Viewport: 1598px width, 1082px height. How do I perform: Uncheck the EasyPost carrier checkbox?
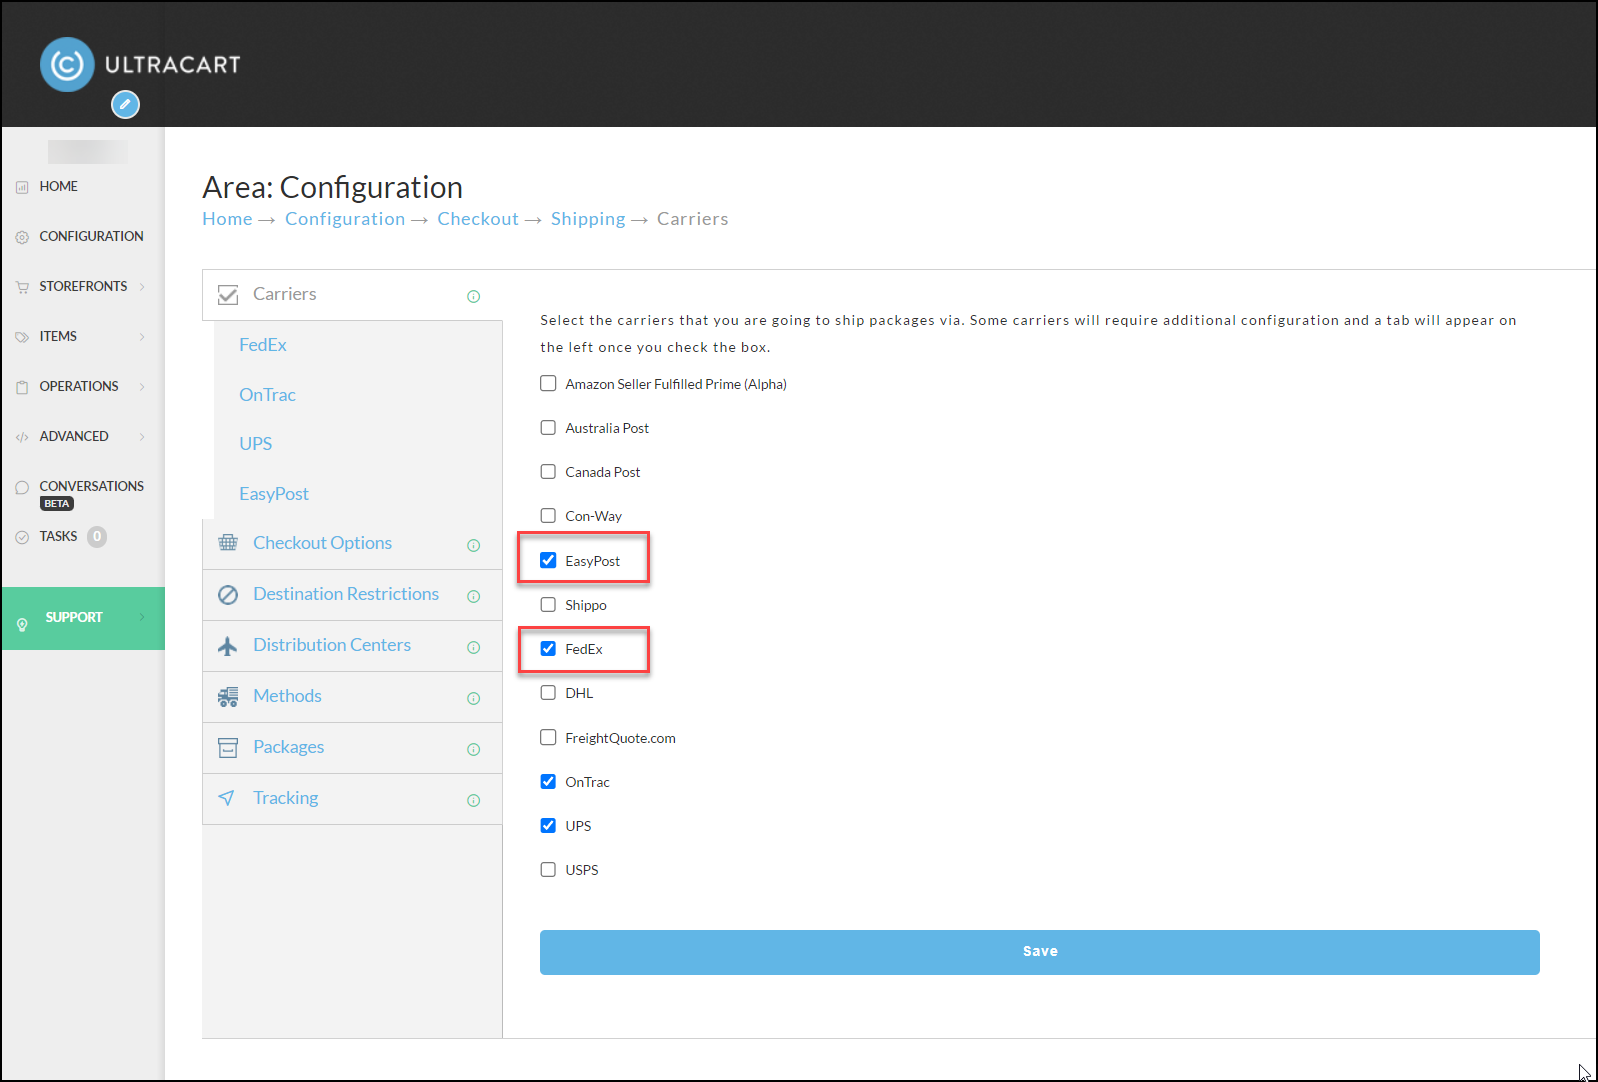point(548,560)
